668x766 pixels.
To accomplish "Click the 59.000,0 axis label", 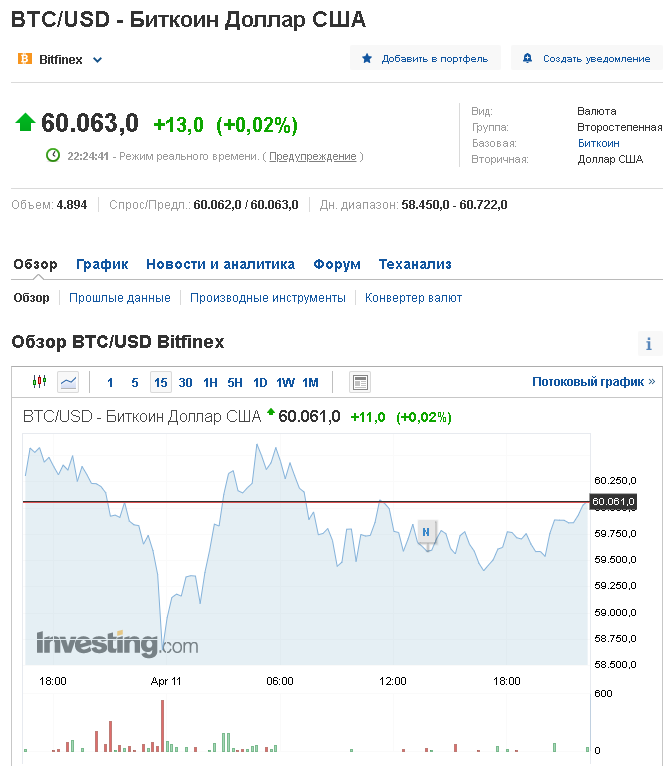I will [x=615, y=613].
